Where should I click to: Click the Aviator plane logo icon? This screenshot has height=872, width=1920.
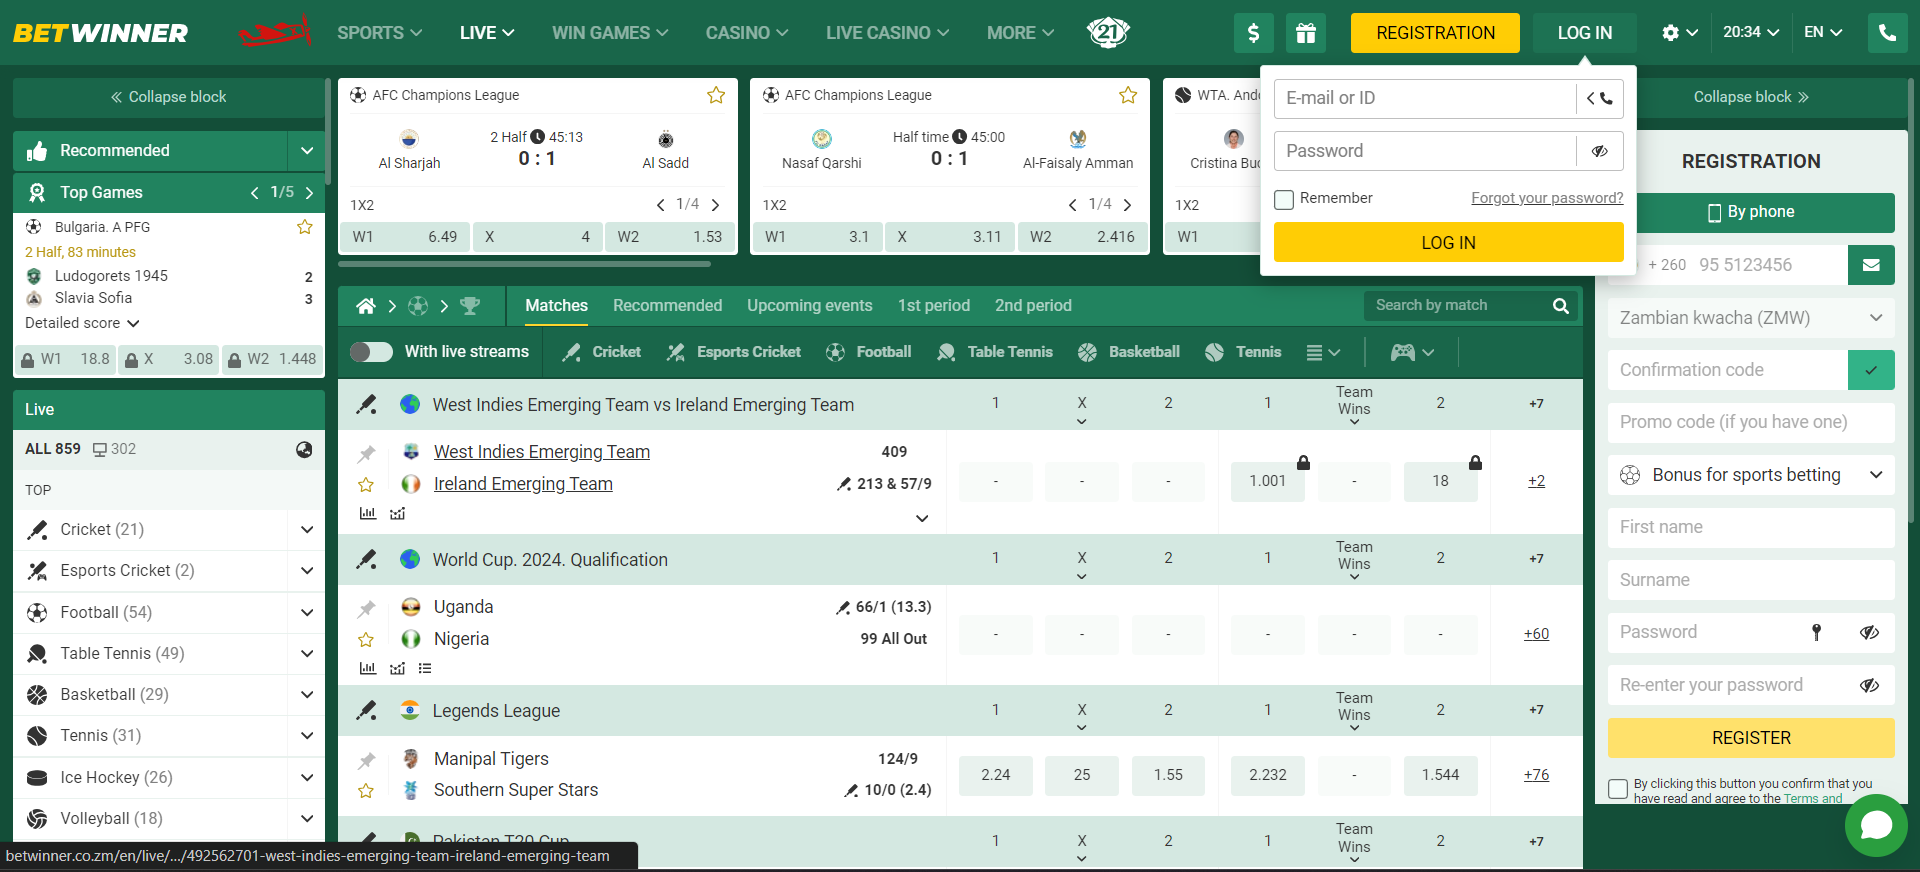275,33
